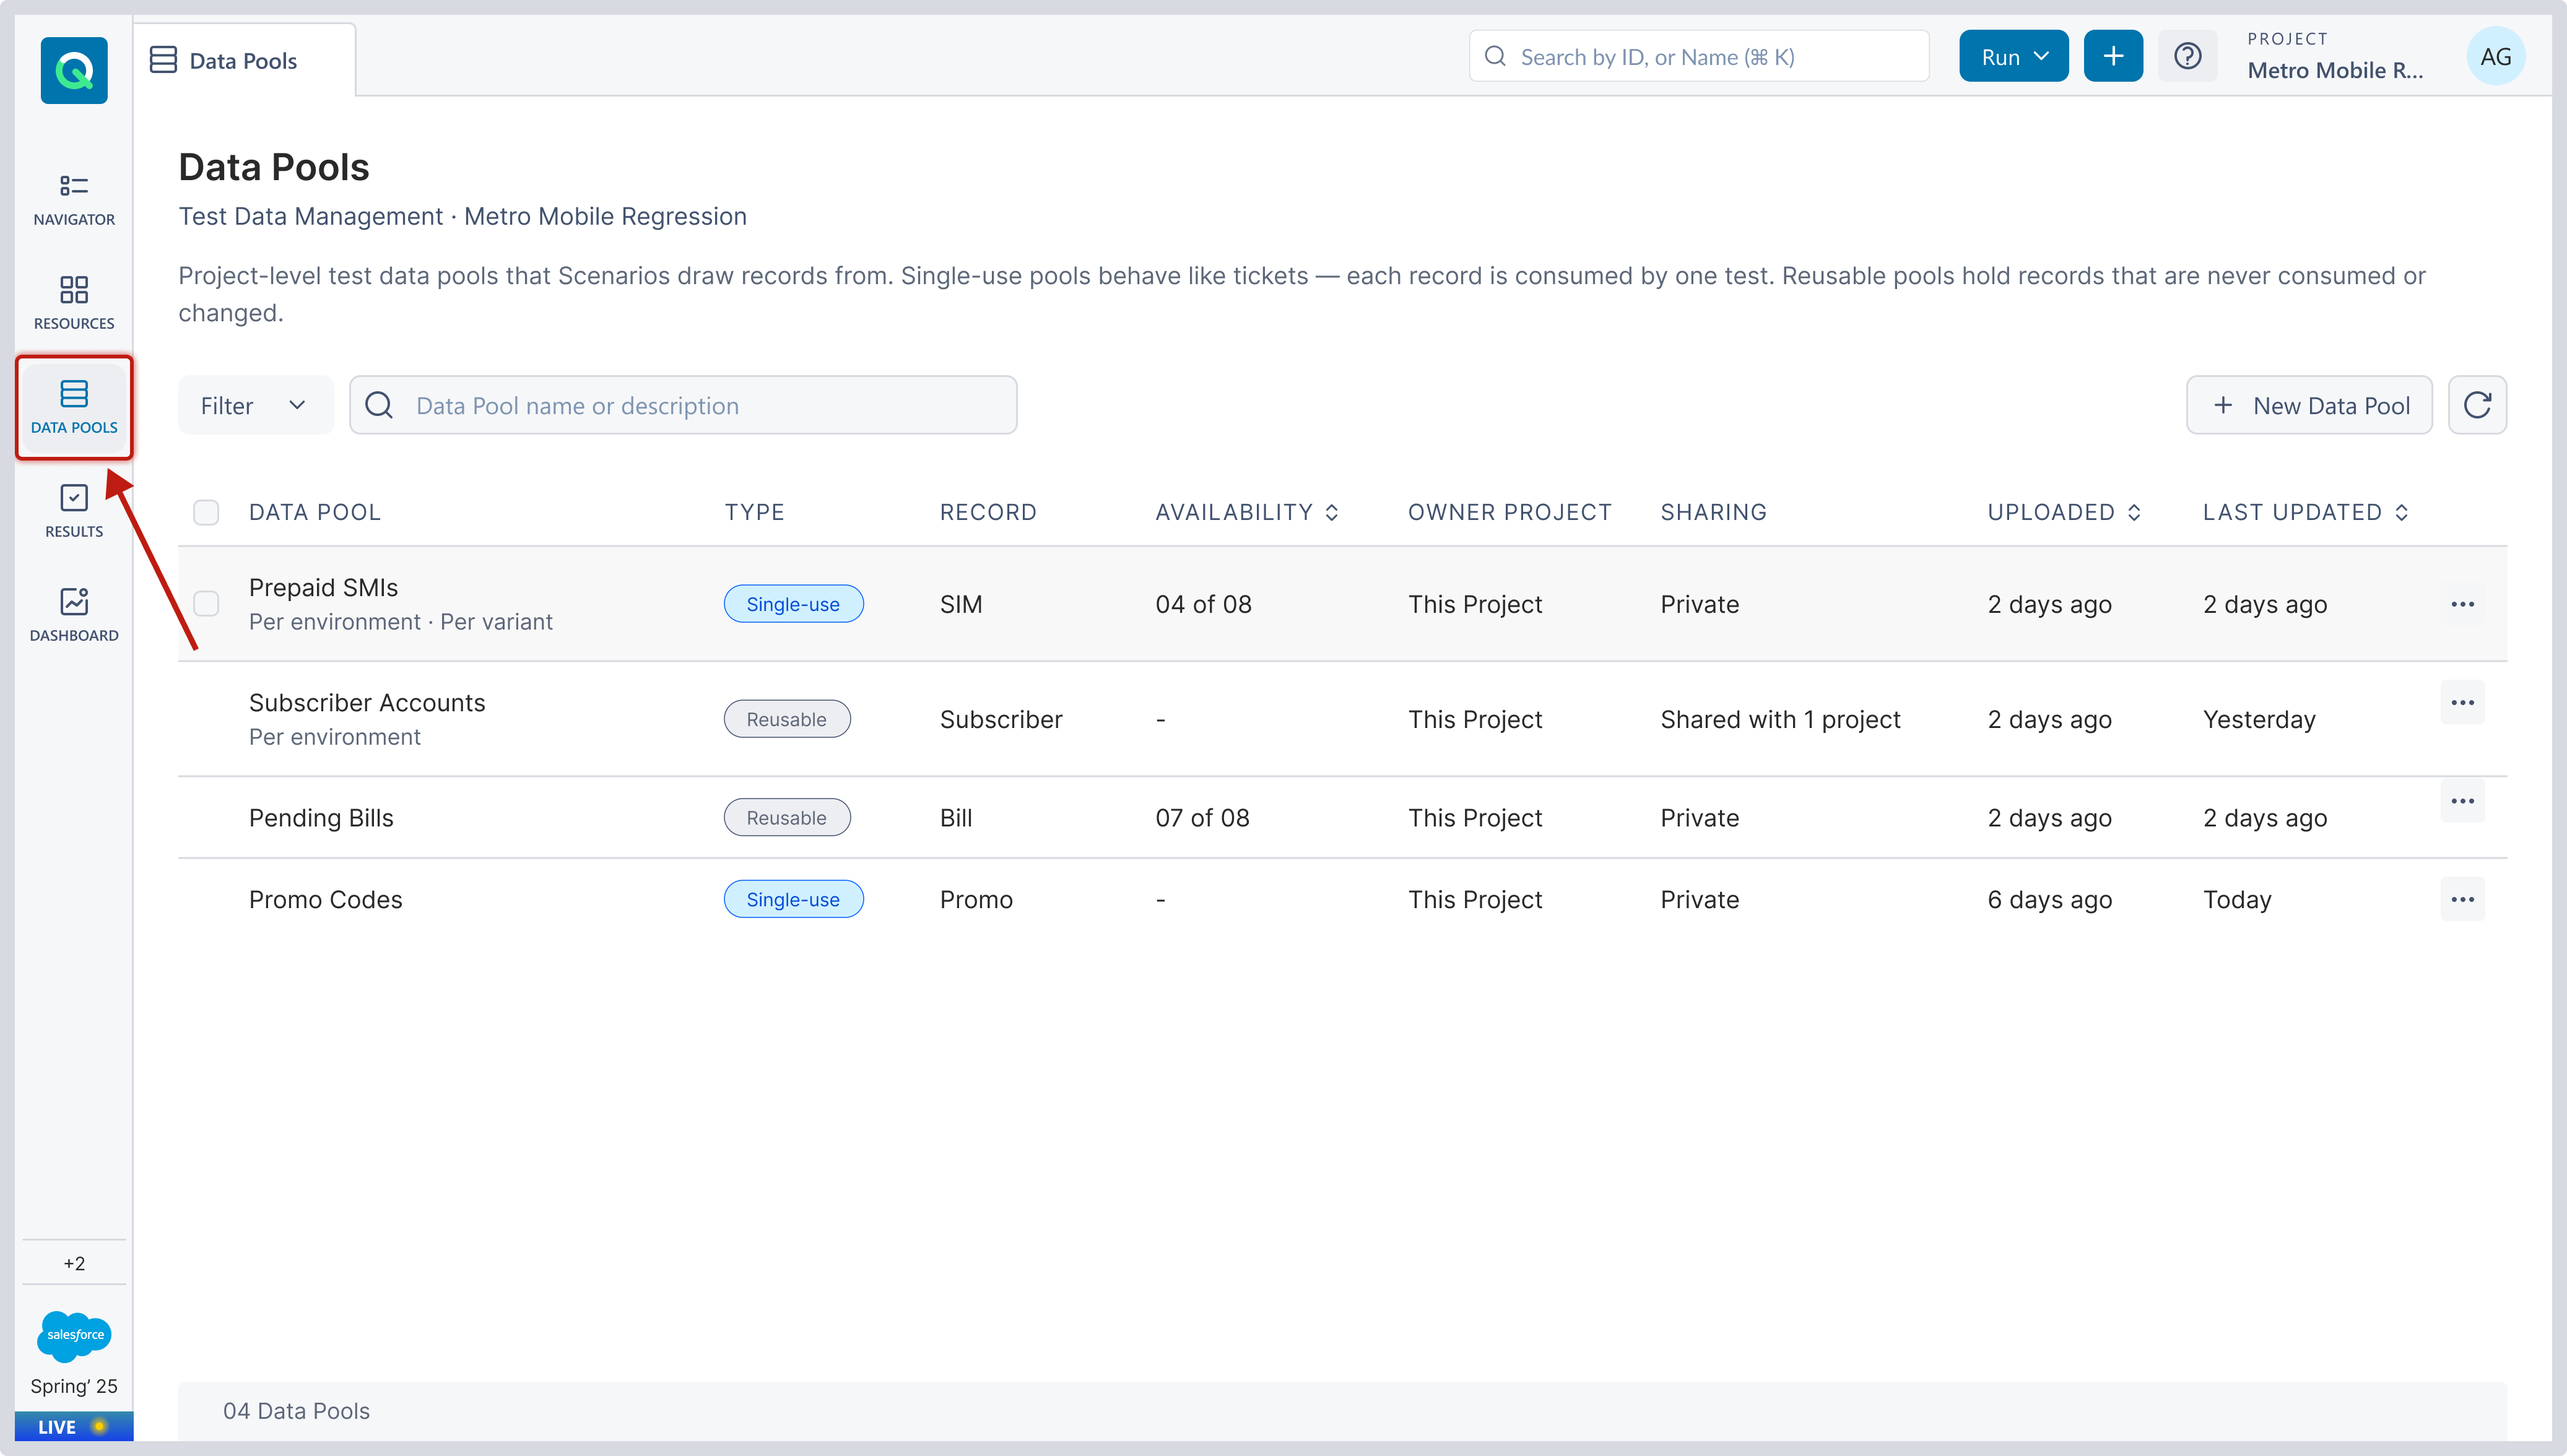Click the '07 of 08' availability value
This screenshot has width=2567, height=1456.
tap(1202, 817)
